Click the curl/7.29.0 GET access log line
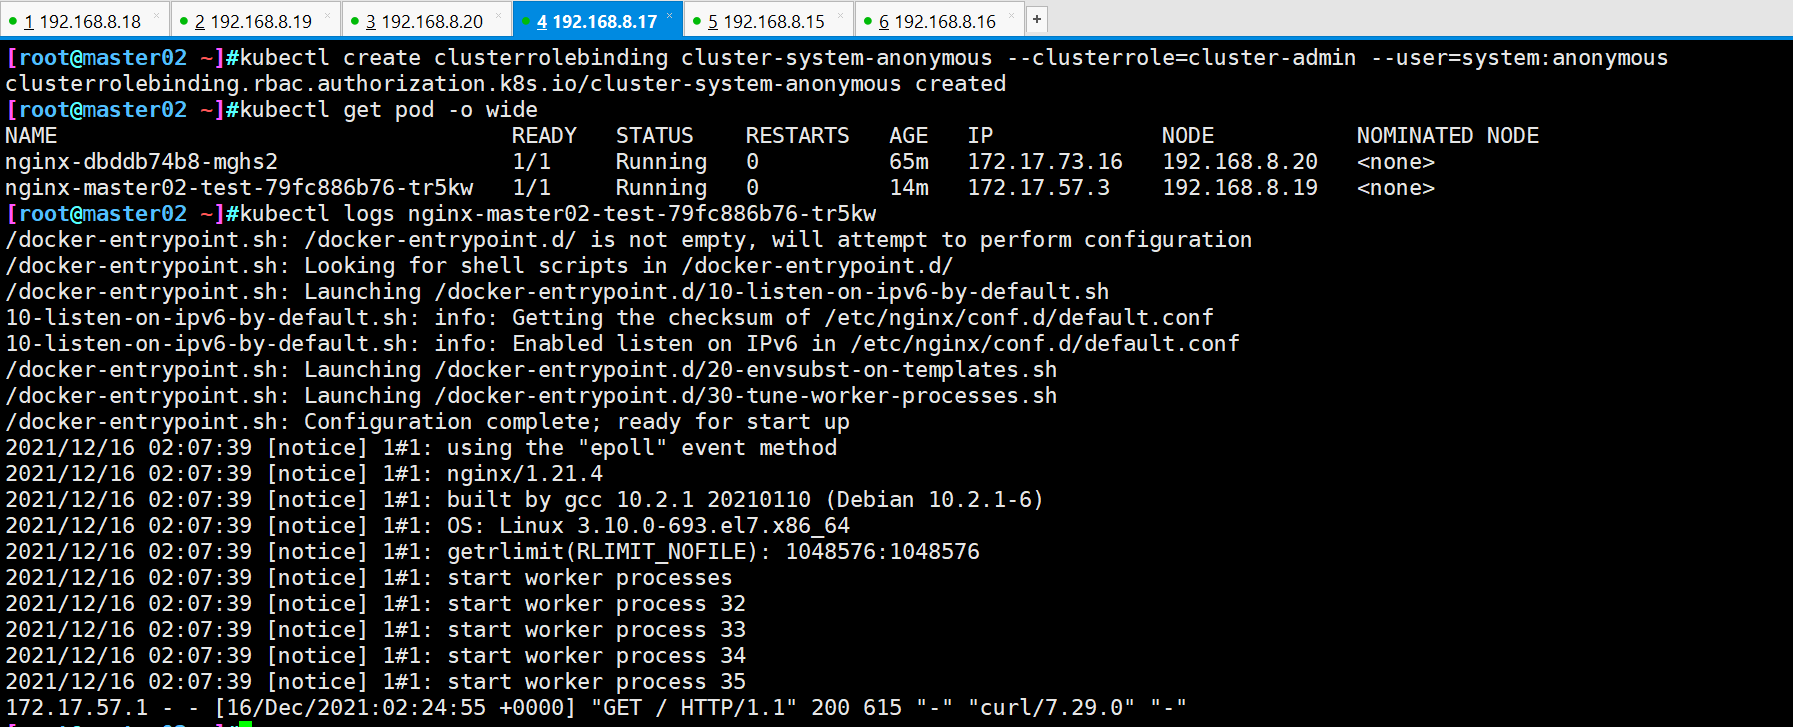Screen dimensions: 1793x727 coord(596,708)
